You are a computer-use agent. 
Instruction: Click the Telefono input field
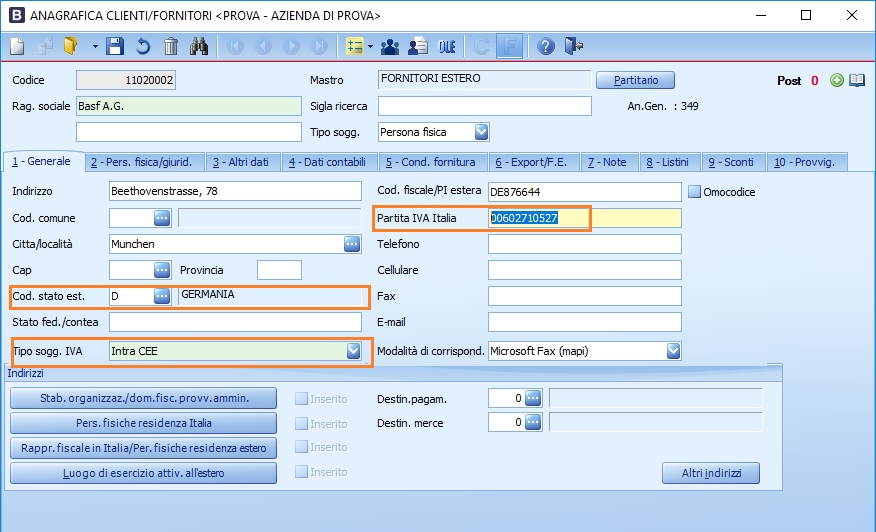point(585,244)
